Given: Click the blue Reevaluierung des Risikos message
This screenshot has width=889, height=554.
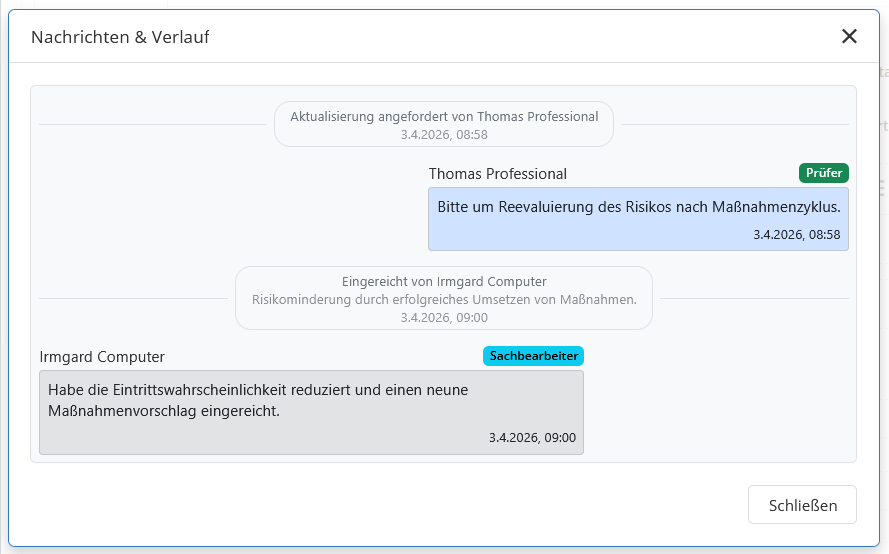Looking at the screenshot, I should [637, 208].
